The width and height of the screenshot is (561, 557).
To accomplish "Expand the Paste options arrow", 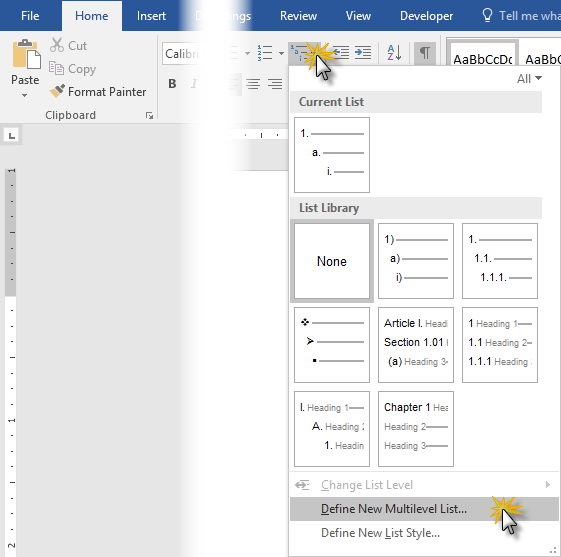I will point(24,96).
